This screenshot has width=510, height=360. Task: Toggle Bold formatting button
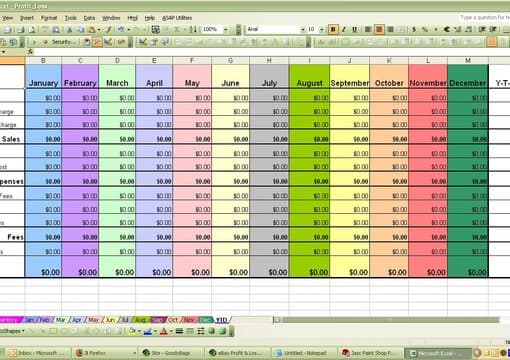click(x=333, y=30)
